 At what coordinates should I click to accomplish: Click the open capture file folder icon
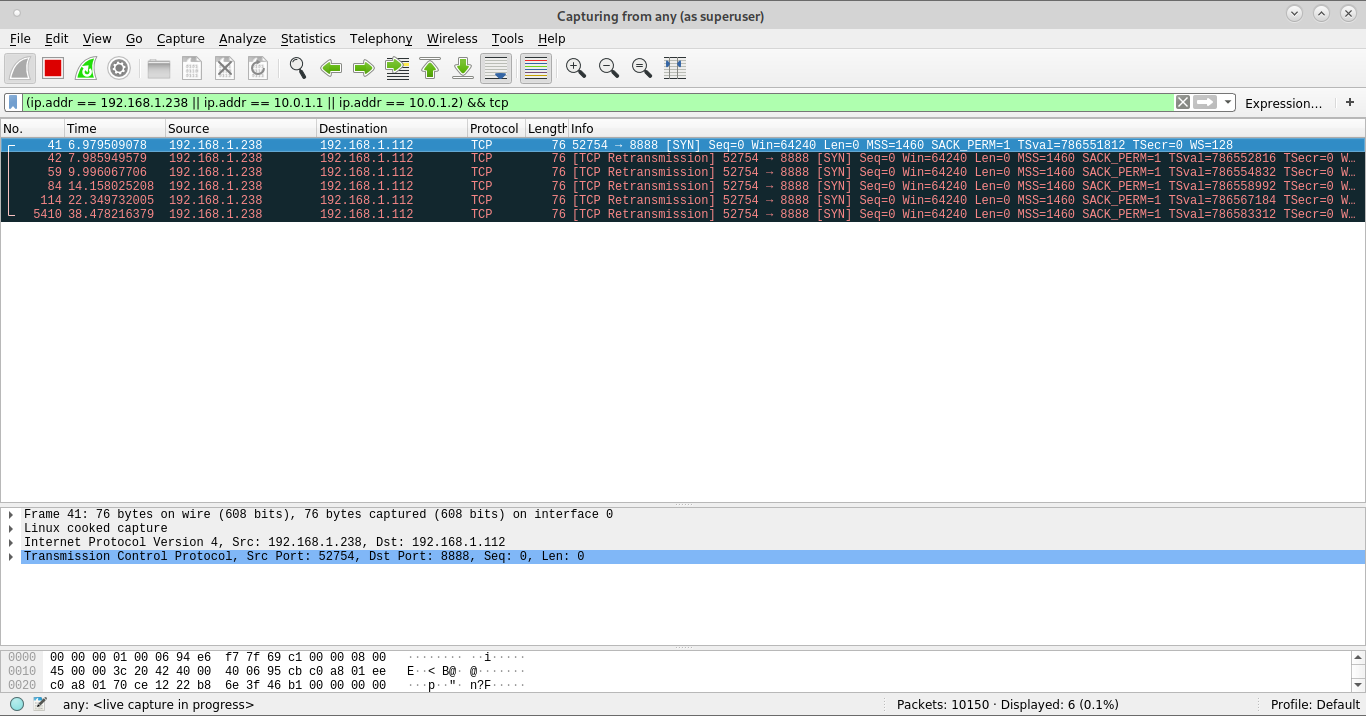click(159, 68)
